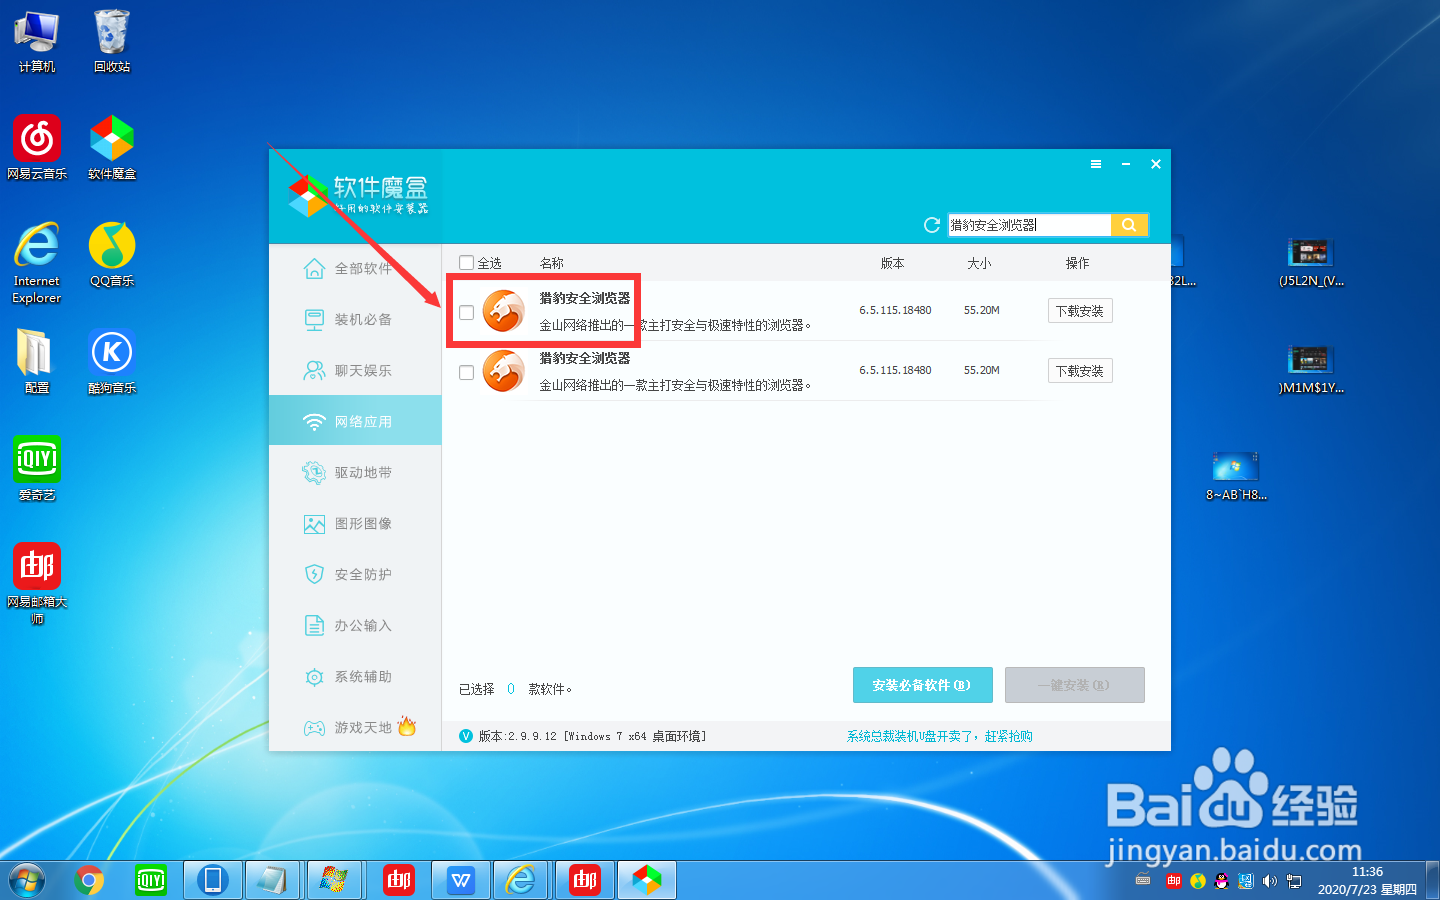1440x900 pixels.
Task: Check the first 猎豹安全浏览器 row checkbox
Action: 466,312
